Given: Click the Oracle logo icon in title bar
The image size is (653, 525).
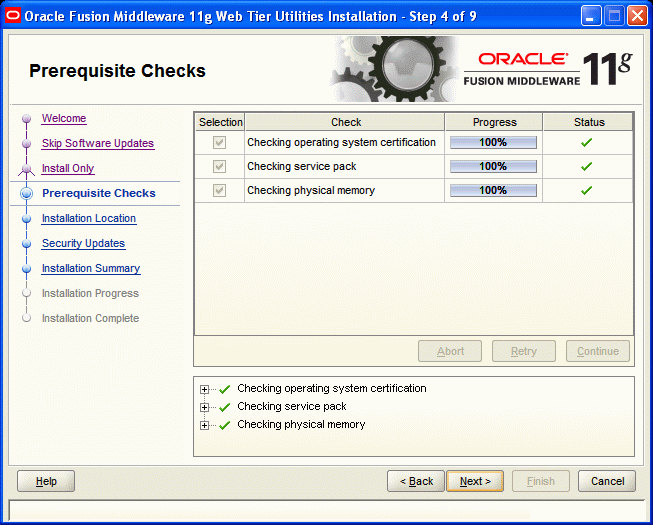Looking at the screenshot, I should coord(13,16).
